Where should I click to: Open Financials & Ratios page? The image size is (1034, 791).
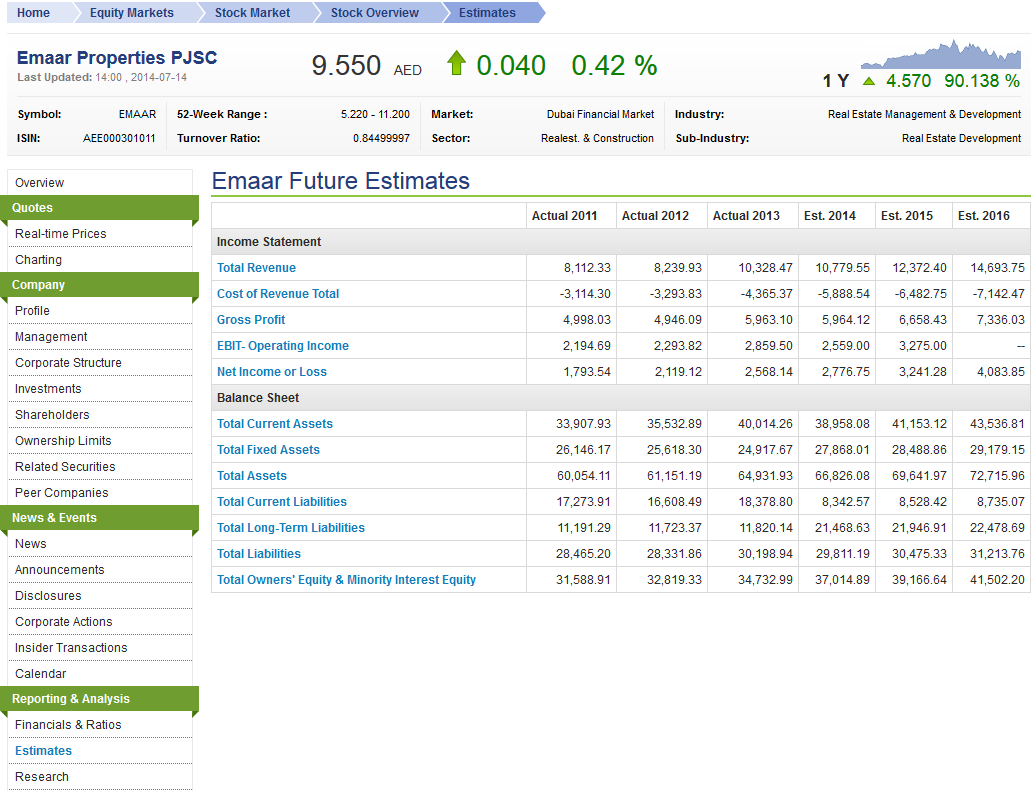(69, 724)
